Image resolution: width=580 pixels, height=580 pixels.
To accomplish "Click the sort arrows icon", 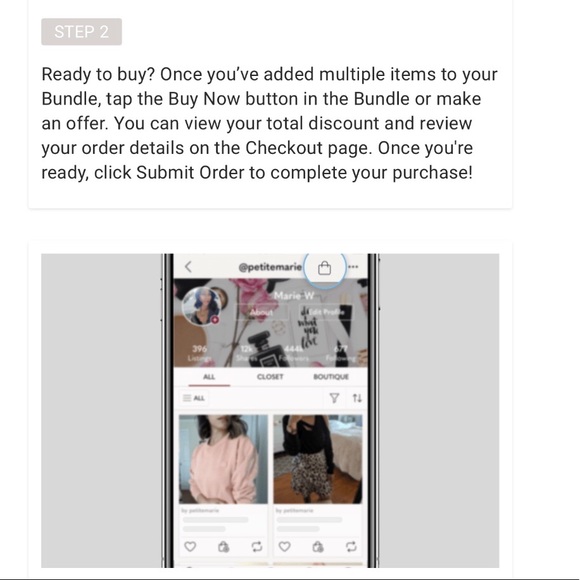I will 357,398.
